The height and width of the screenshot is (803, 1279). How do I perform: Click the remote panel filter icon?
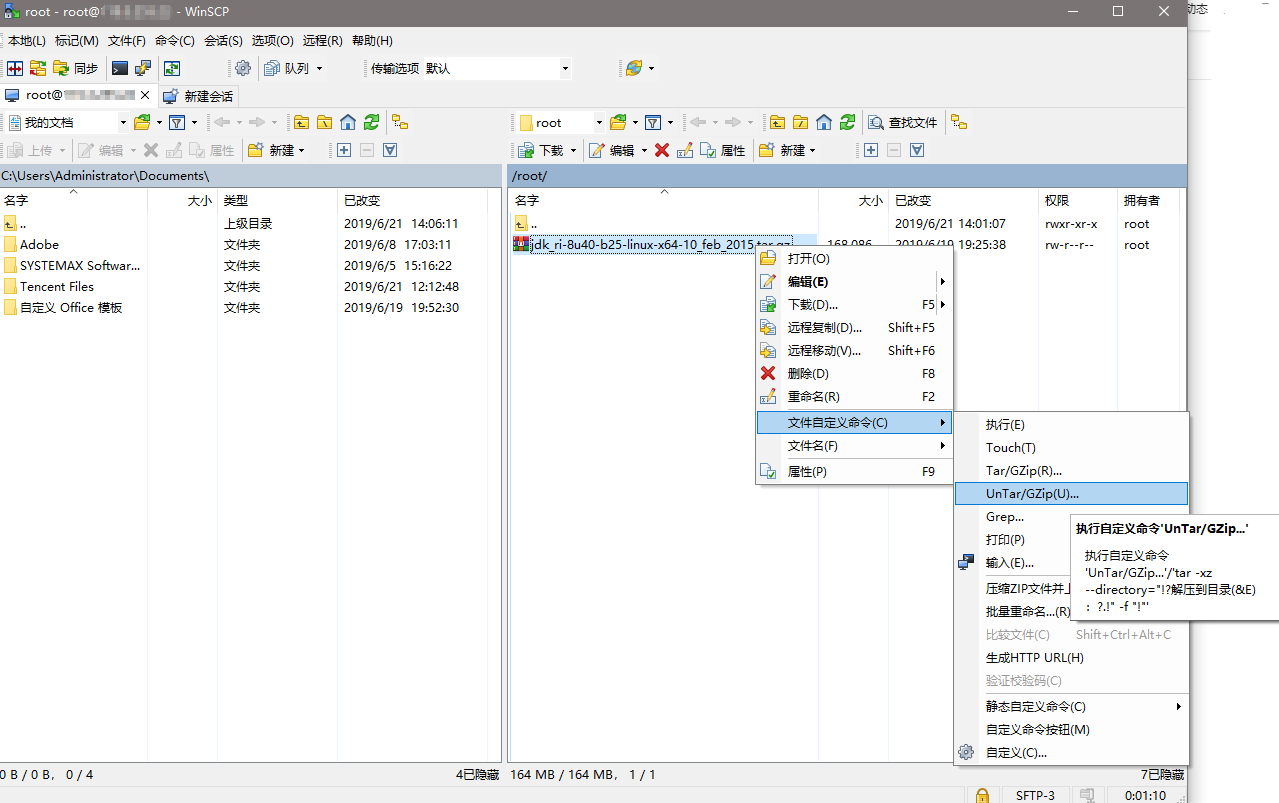tap(653, 122)
